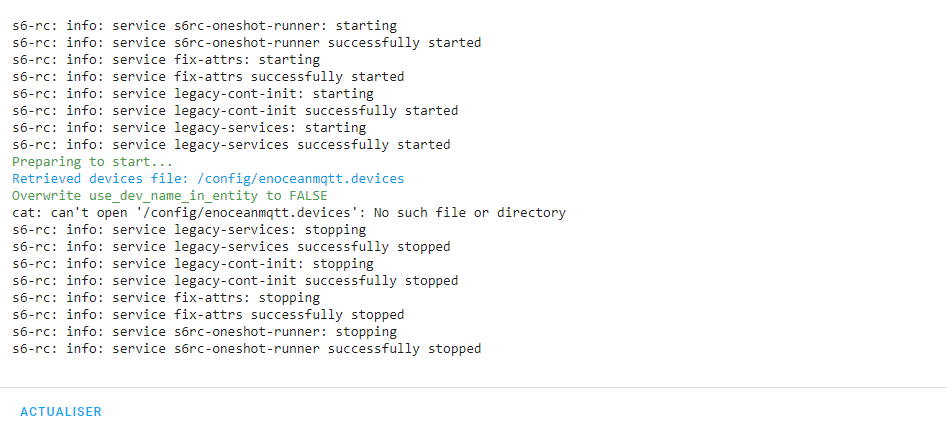This screenshot has height=429, width=947.
Task: Click the ACTUALISER refresh button
Action: 61,411
